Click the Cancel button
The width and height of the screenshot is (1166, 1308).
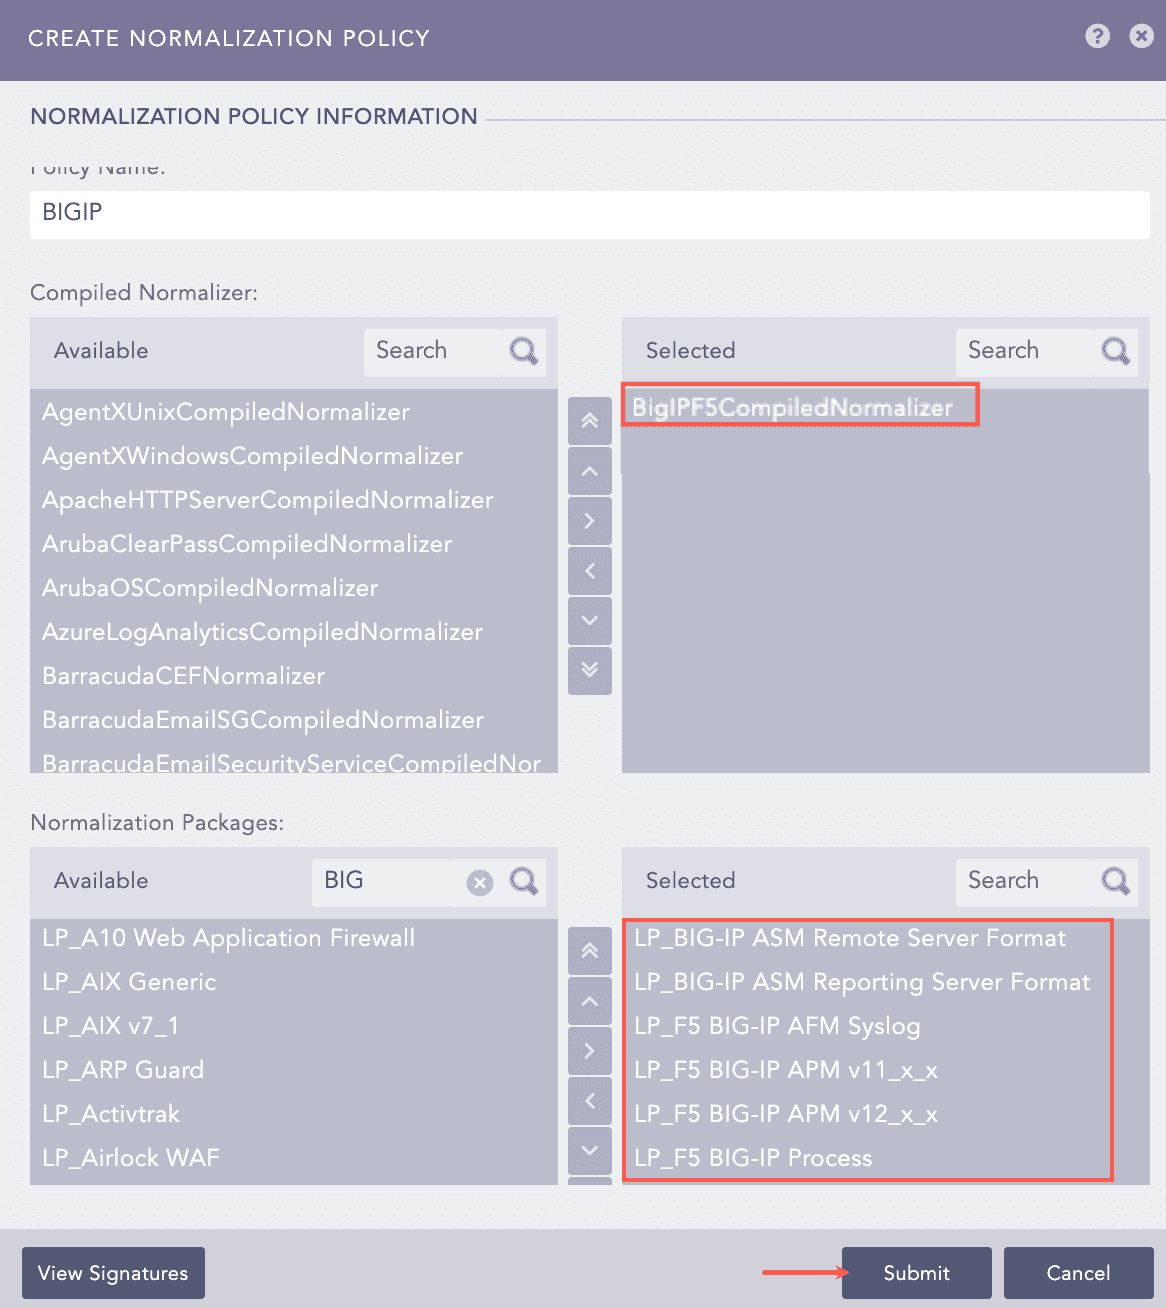[1078, 1273]
